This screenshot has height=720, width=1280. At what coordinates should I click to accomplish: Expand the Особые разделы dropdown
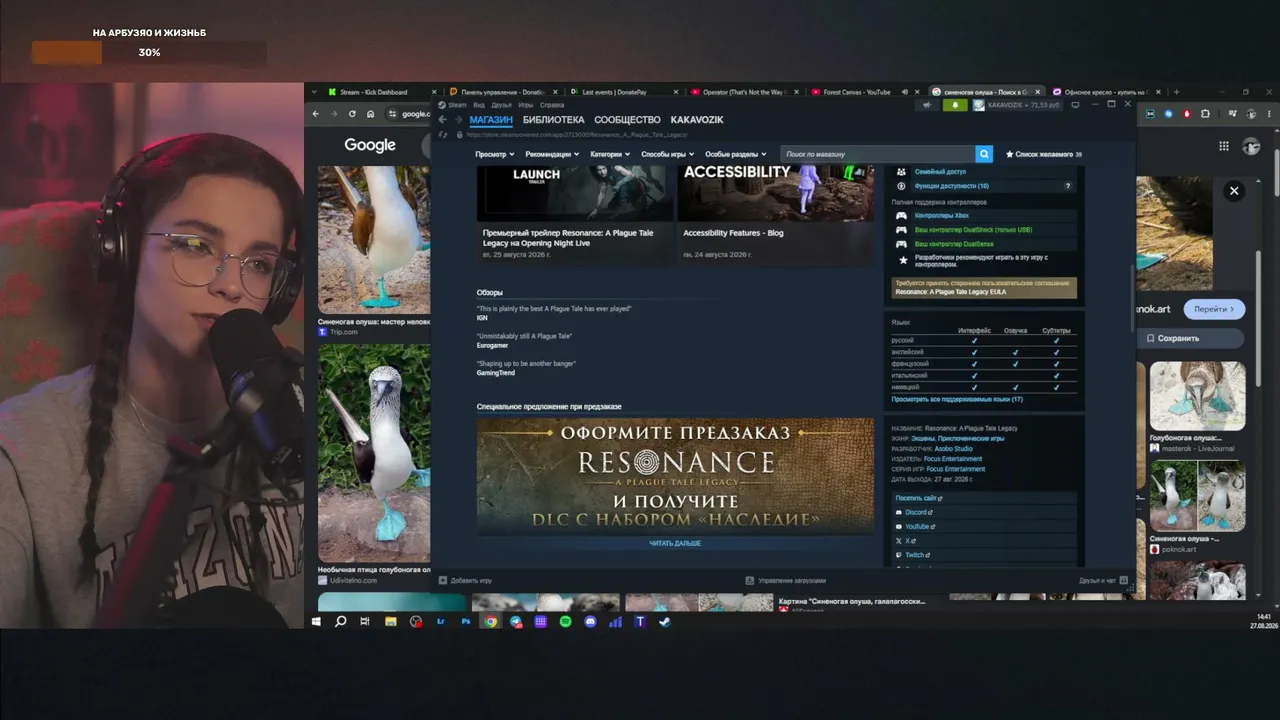click(735, 154)
